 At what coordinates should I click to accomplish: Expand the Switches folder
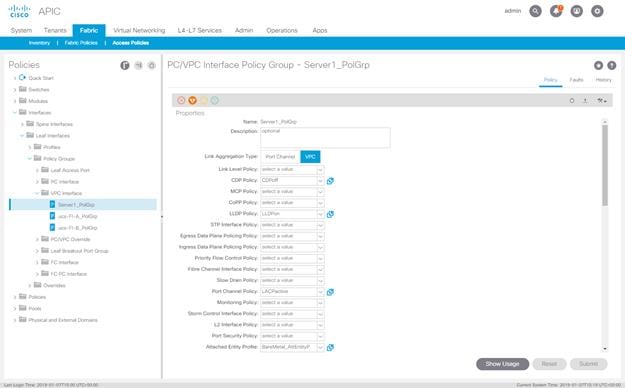(15, 90)
